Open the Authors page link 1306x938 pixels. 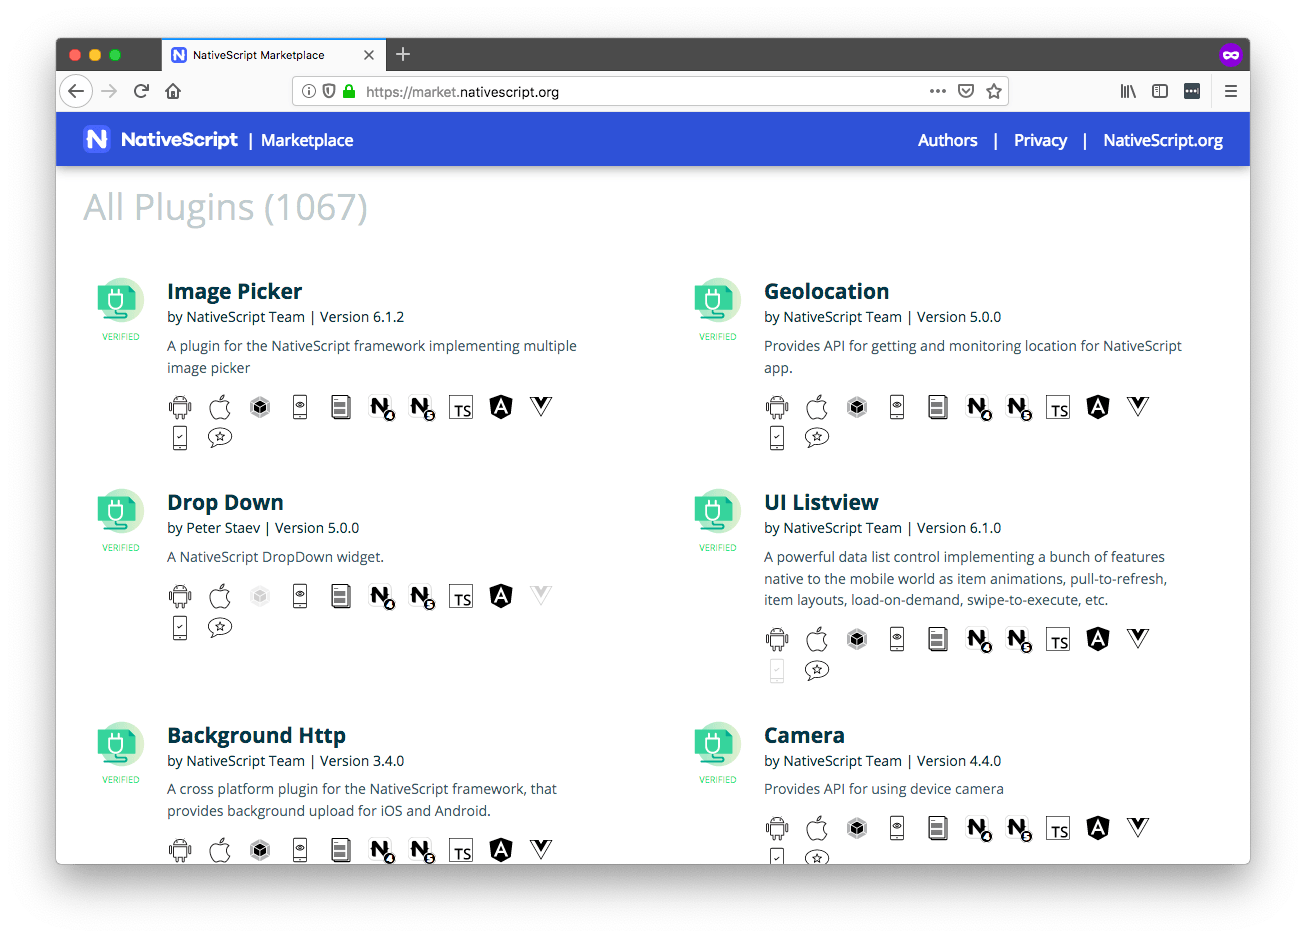coord(947,140)
